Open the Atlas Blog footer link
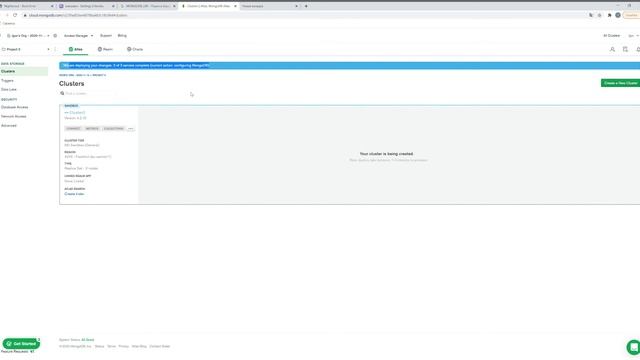Screen dimensions: 640x360 tap(139, 347)
